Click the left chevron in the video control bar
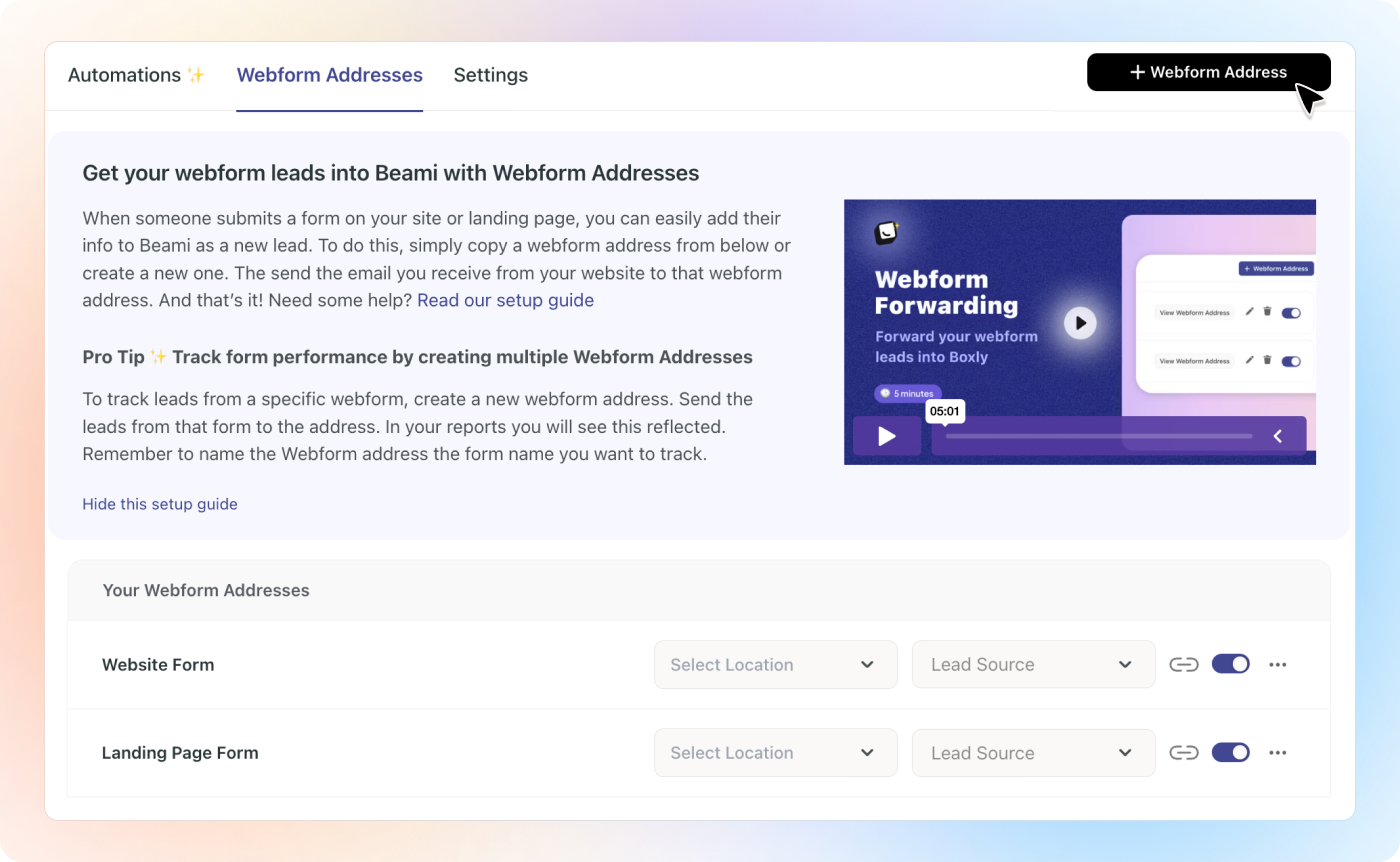 coord(1278,436)
